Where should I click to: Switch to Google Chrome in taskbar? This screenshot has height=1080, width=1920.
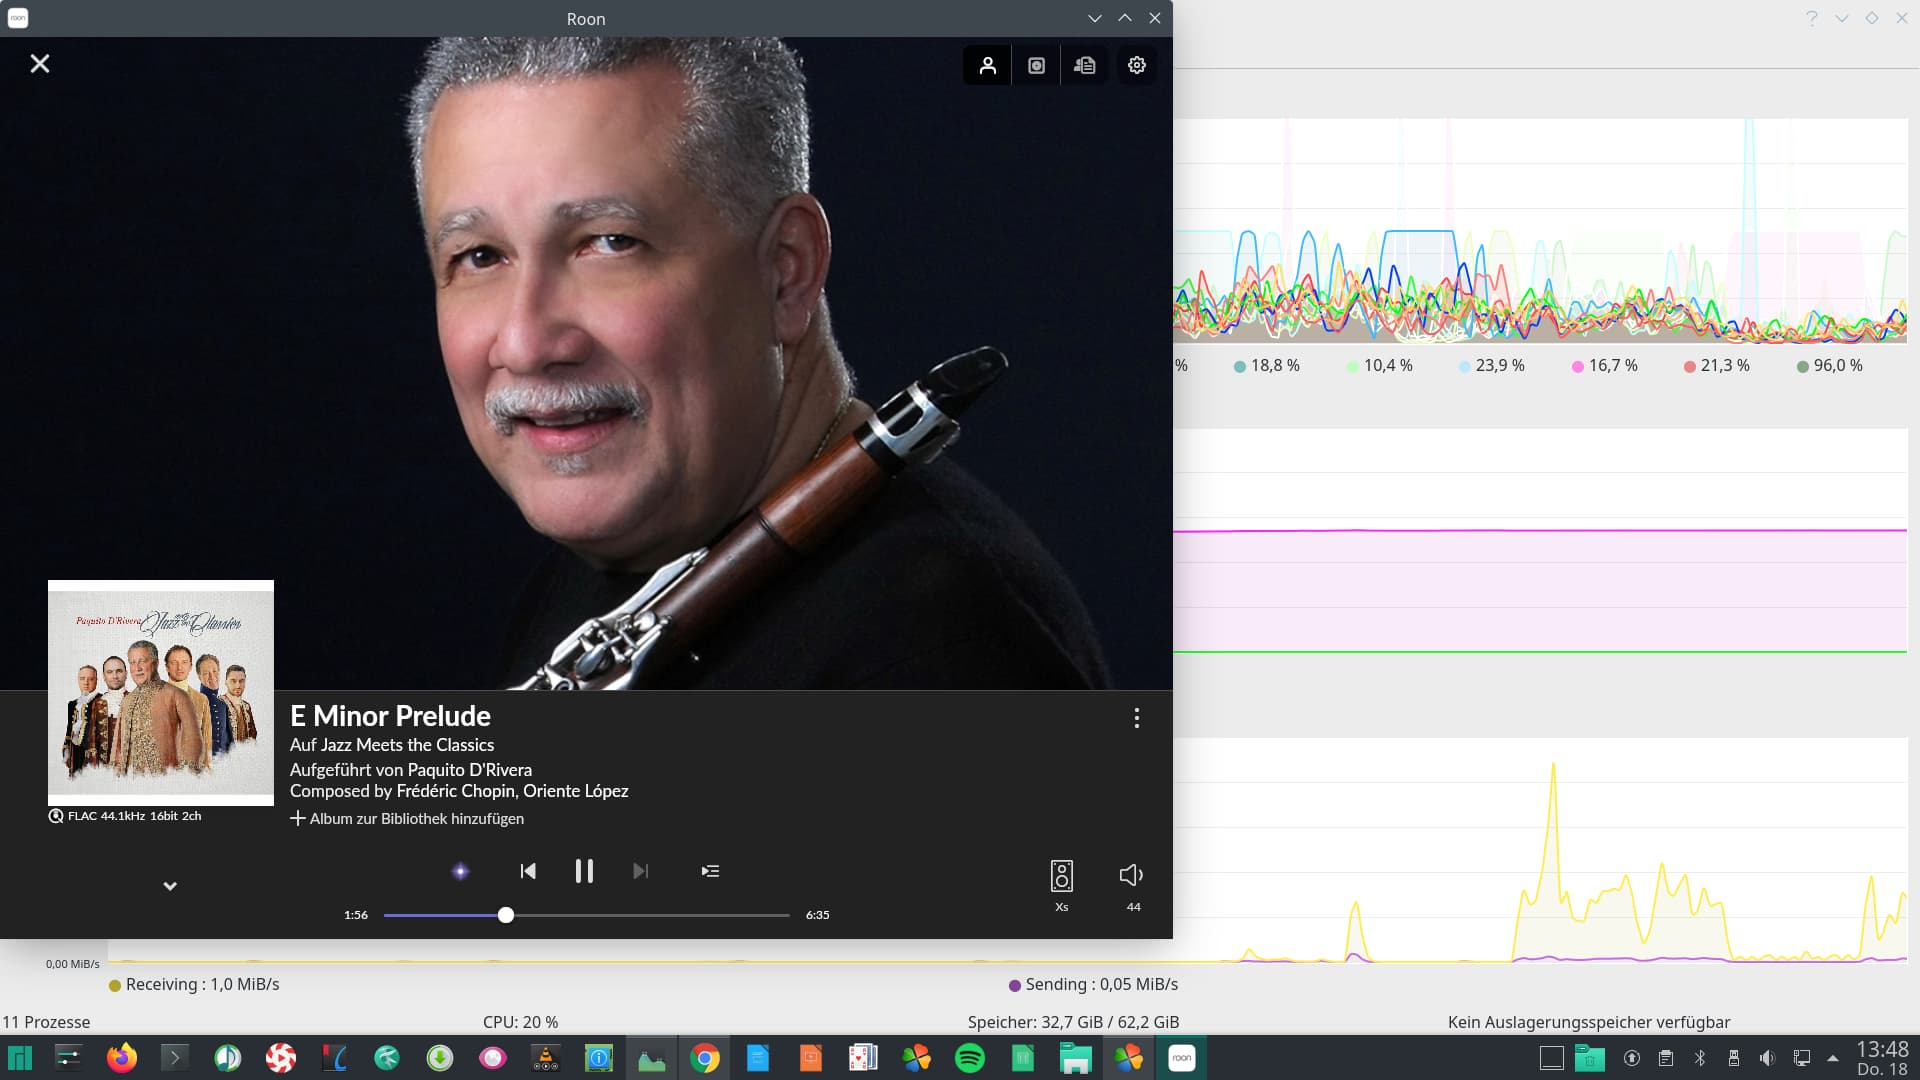[705, 1058]
